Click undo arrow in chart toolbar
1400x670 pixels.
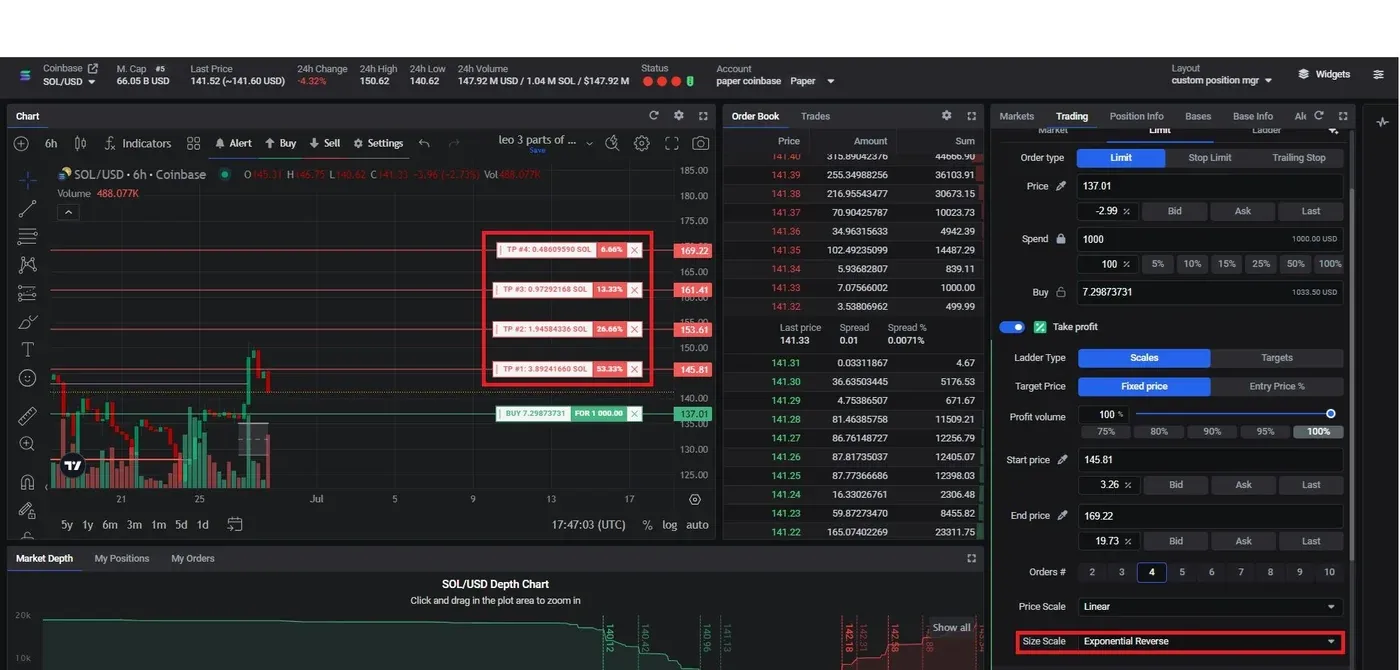tap(424, 143)
